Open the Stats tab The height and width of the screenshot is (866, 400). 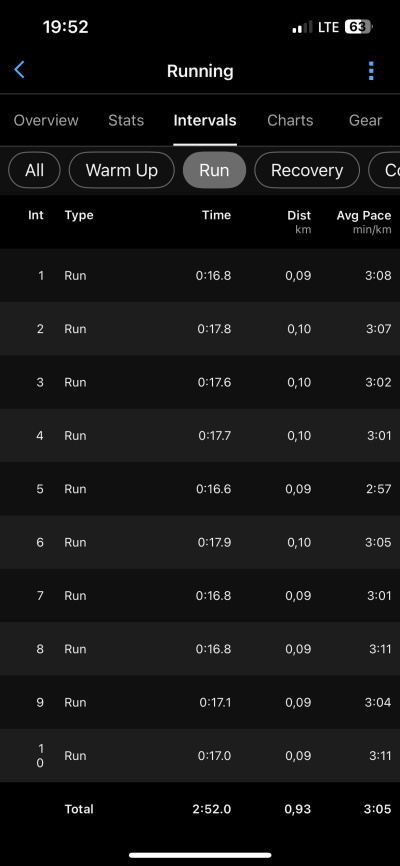pos(126,120)
